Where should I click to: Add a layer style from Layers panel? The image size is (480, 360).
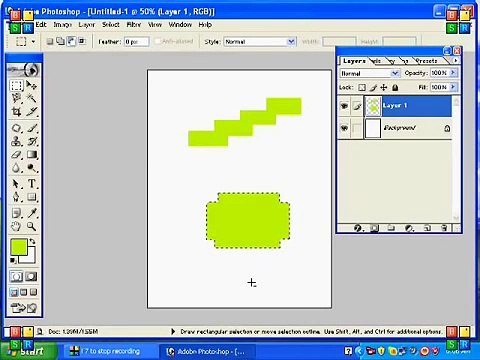tap(358, 228)
